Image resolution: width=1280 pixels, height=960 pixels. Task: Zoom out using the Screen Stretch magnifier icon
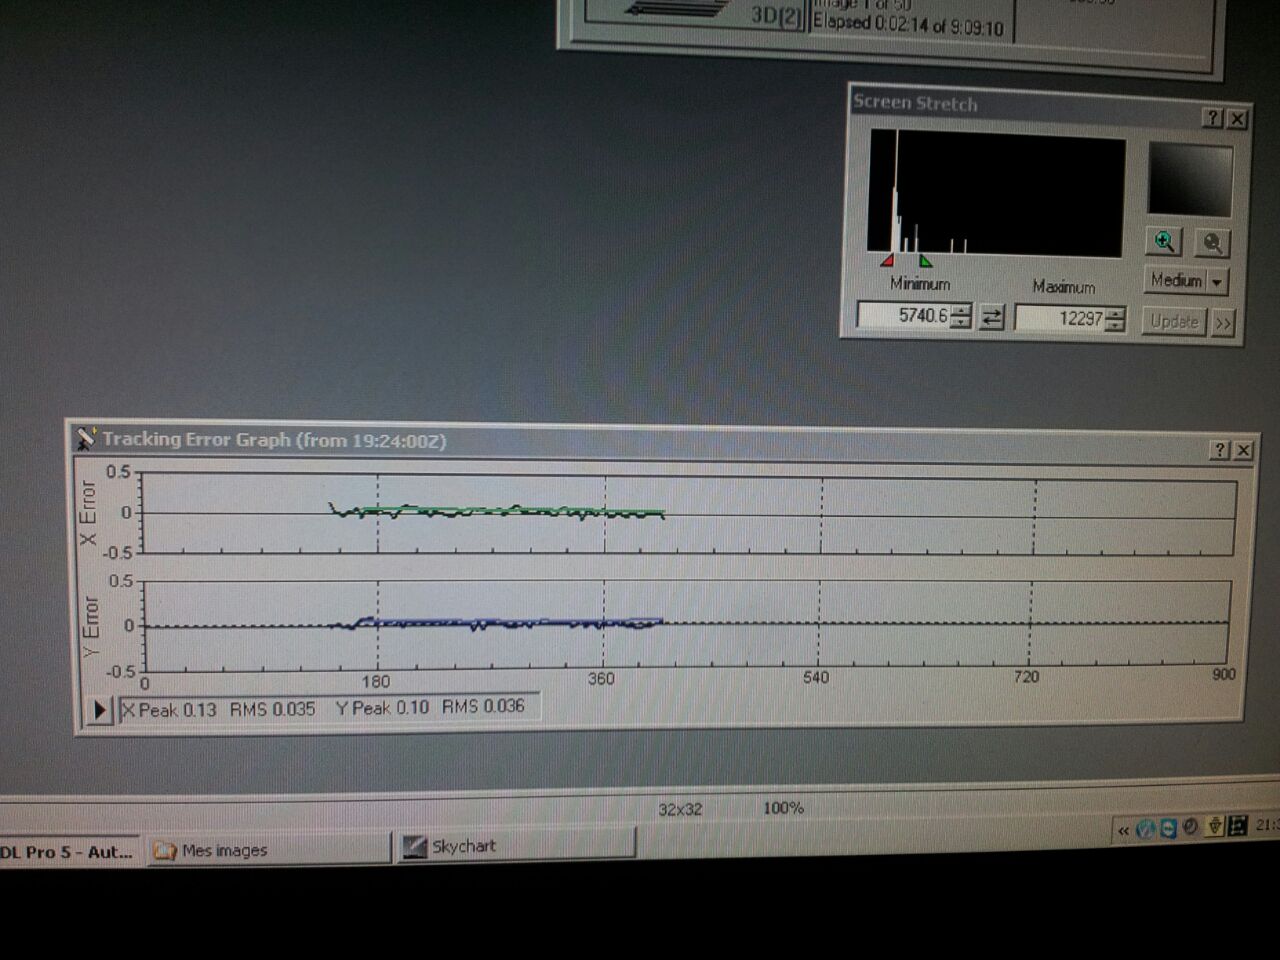tap(1212, 243)
